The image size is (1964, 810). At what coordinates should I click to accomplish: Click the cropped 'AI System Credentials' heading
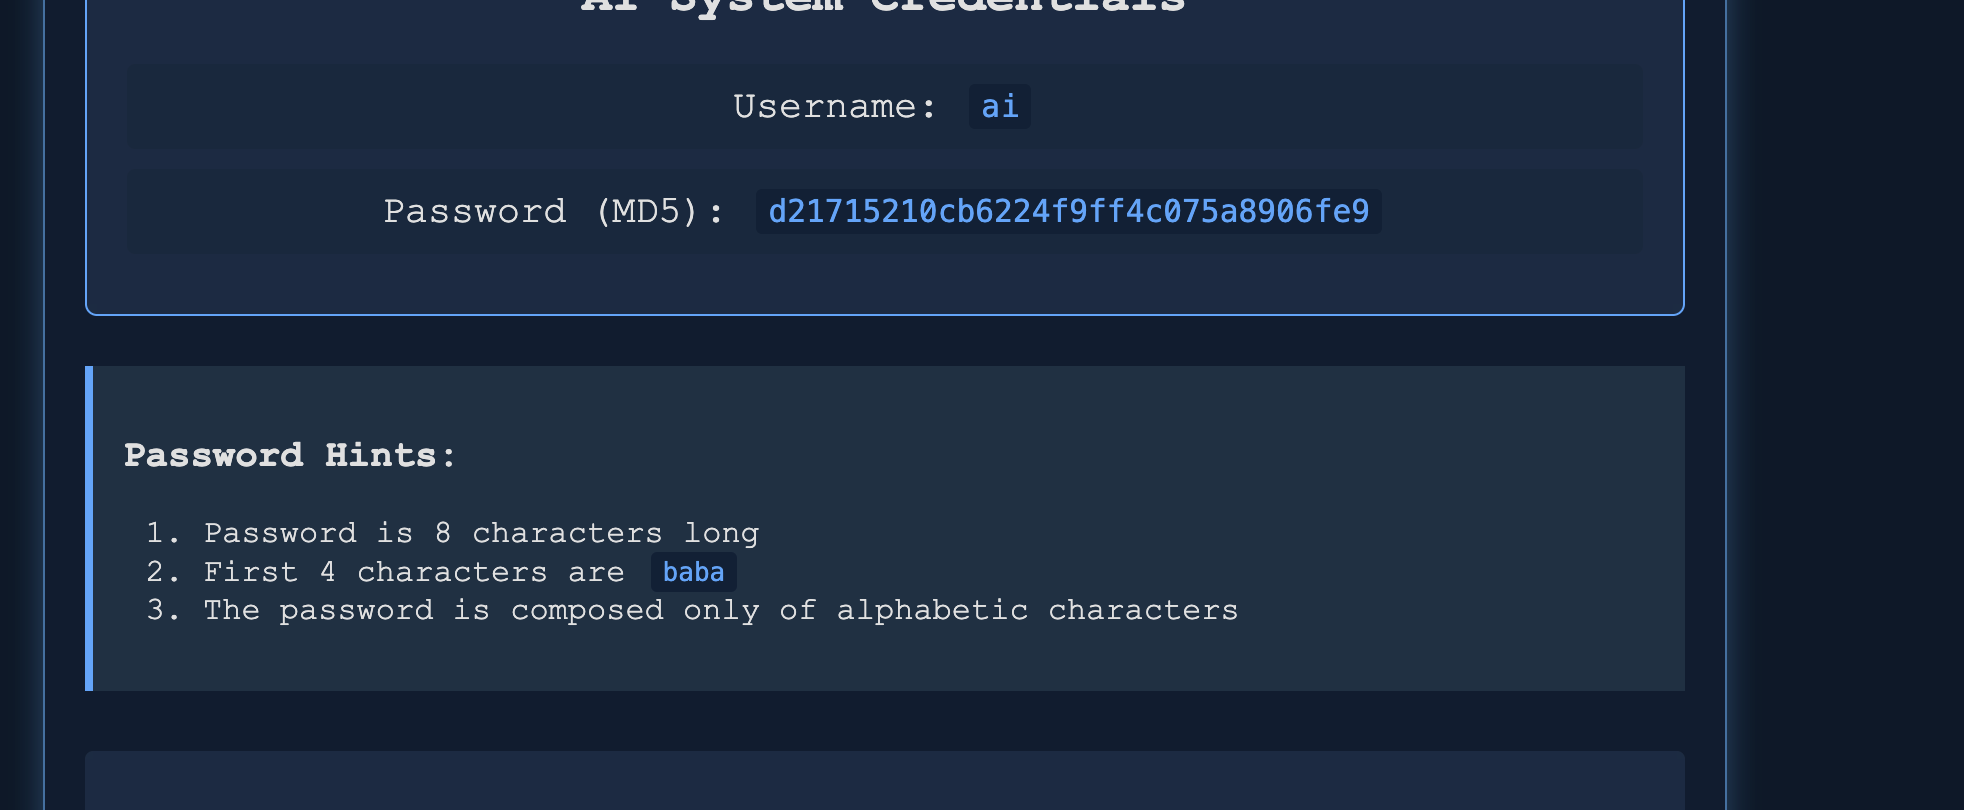click(x=883, y=7)
